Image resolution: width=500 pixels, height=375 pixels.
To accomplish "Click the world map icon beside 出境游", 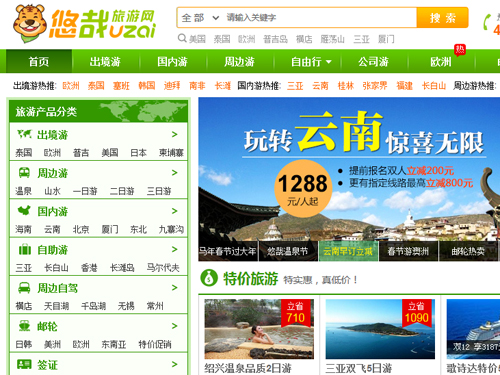I will pos(24,134).
